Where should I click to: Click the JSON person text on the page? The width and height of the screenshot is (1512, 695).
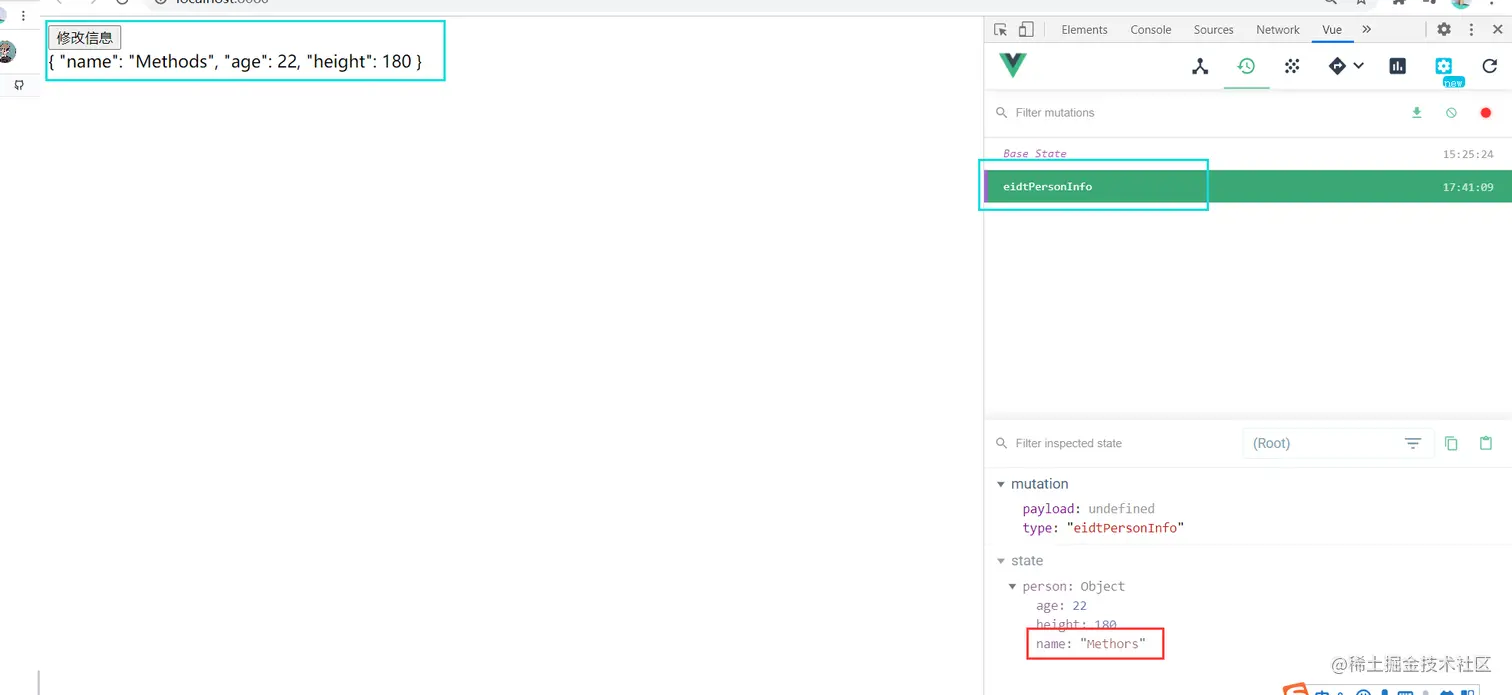pos(235,62)
